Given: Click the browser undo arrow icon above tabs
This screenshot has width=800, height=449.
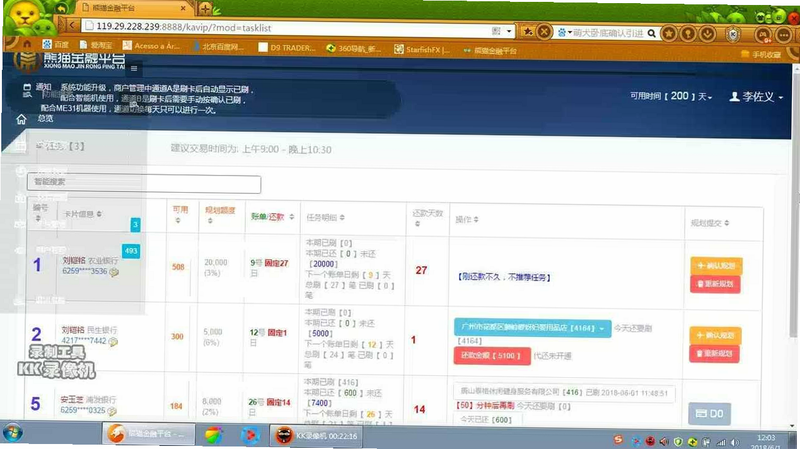Looking at the screenshot, I should point(62,8).
